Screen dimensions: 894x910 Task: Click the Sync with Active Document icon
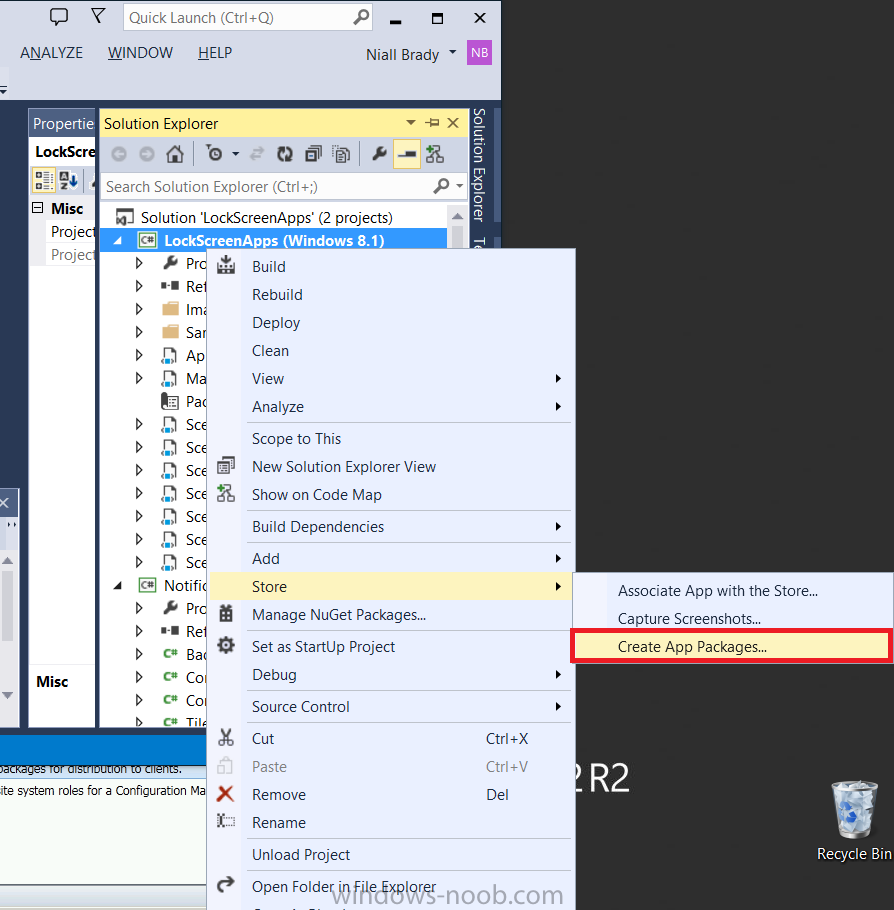coord(257,154)
